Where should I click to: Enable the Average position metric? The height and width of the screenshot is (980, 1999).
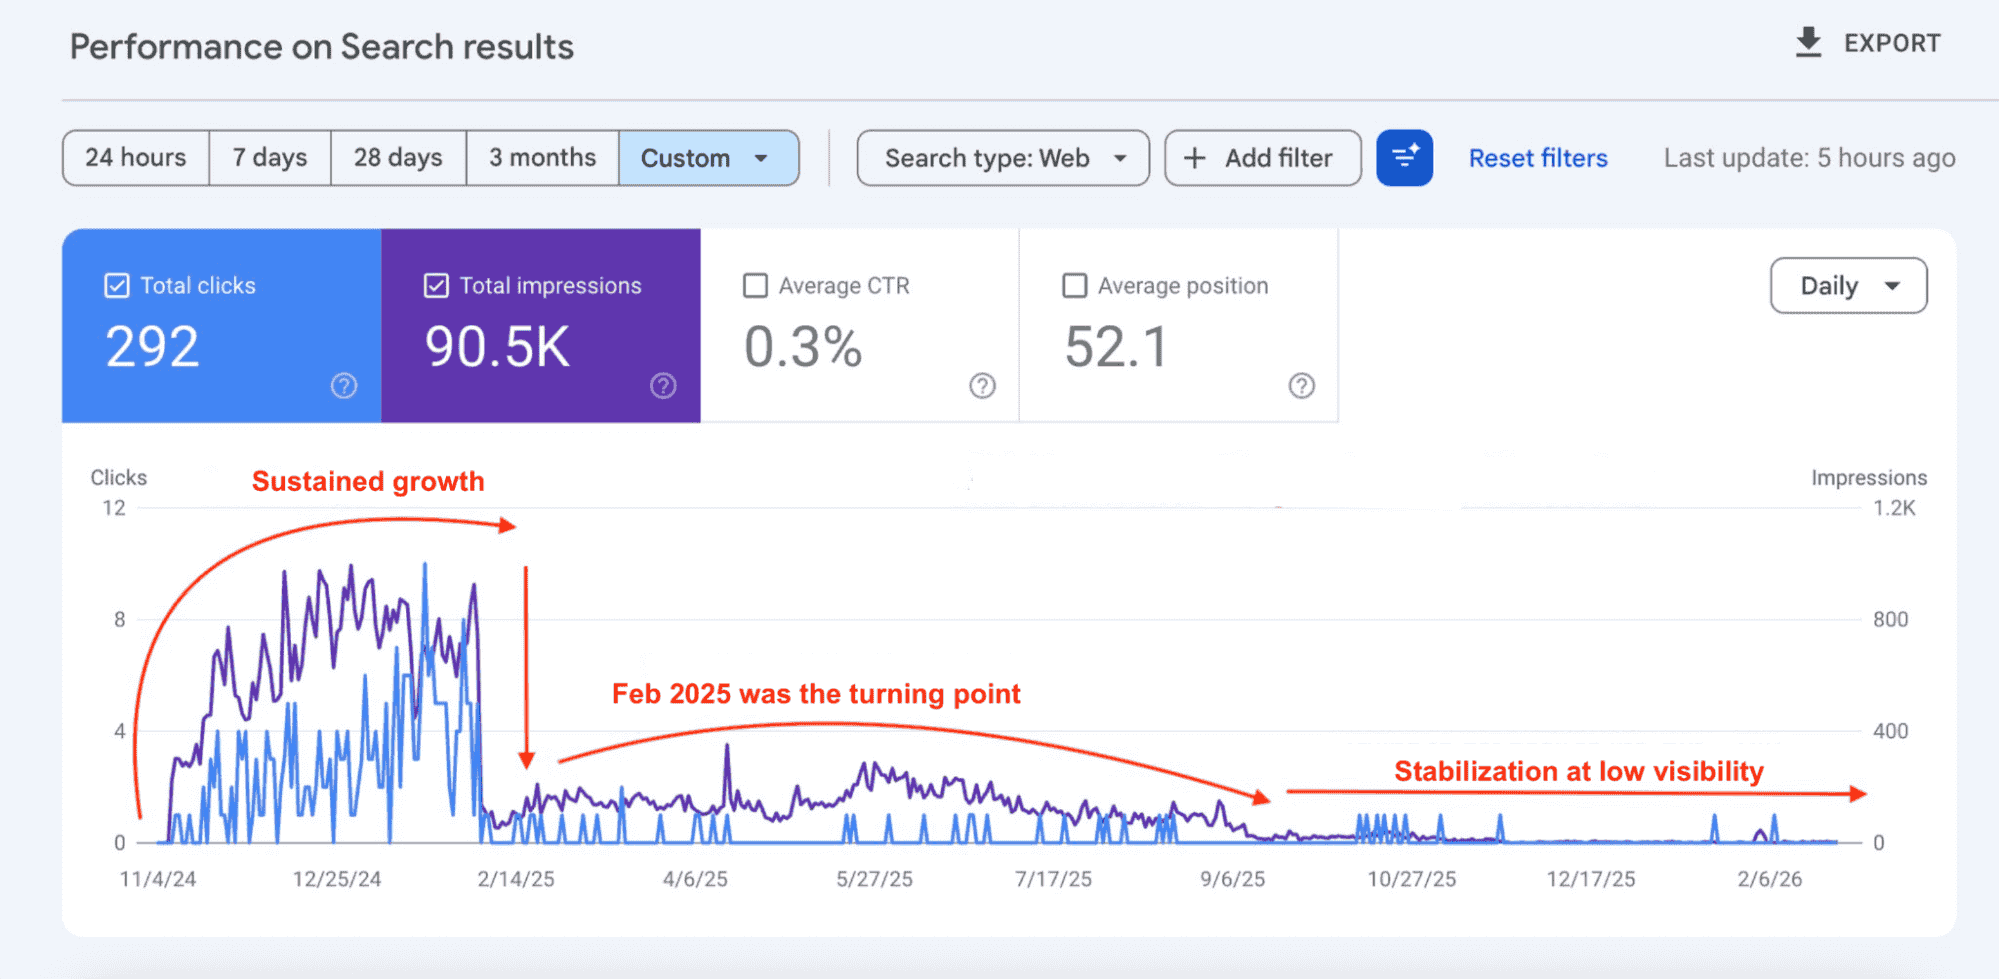[x=1074, y=285]
